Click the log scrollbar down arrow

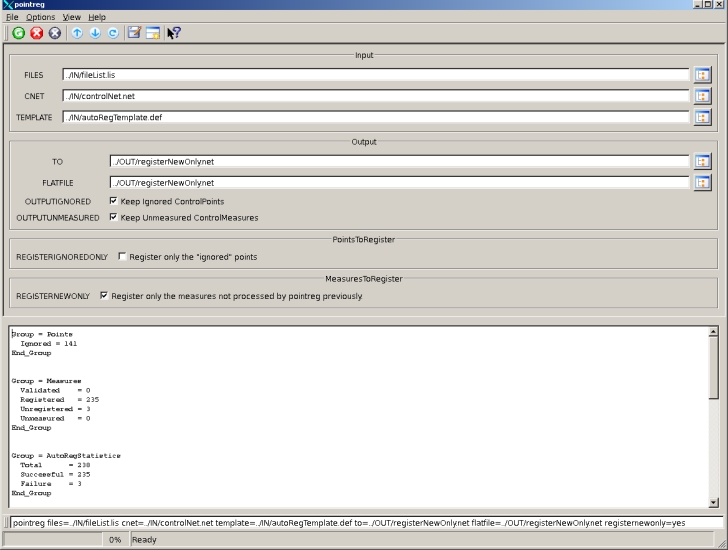713,503
